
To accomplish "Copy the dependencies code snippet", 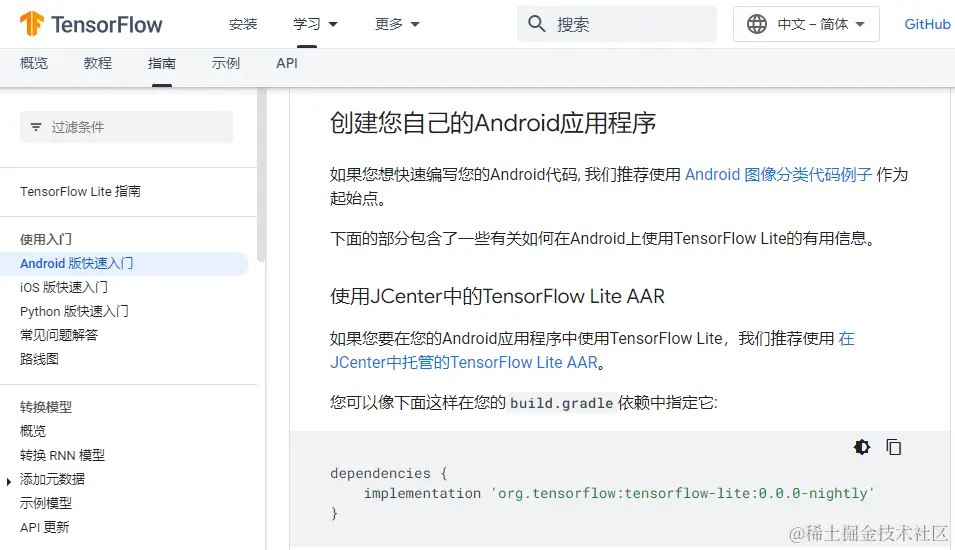I will [893, 447].
